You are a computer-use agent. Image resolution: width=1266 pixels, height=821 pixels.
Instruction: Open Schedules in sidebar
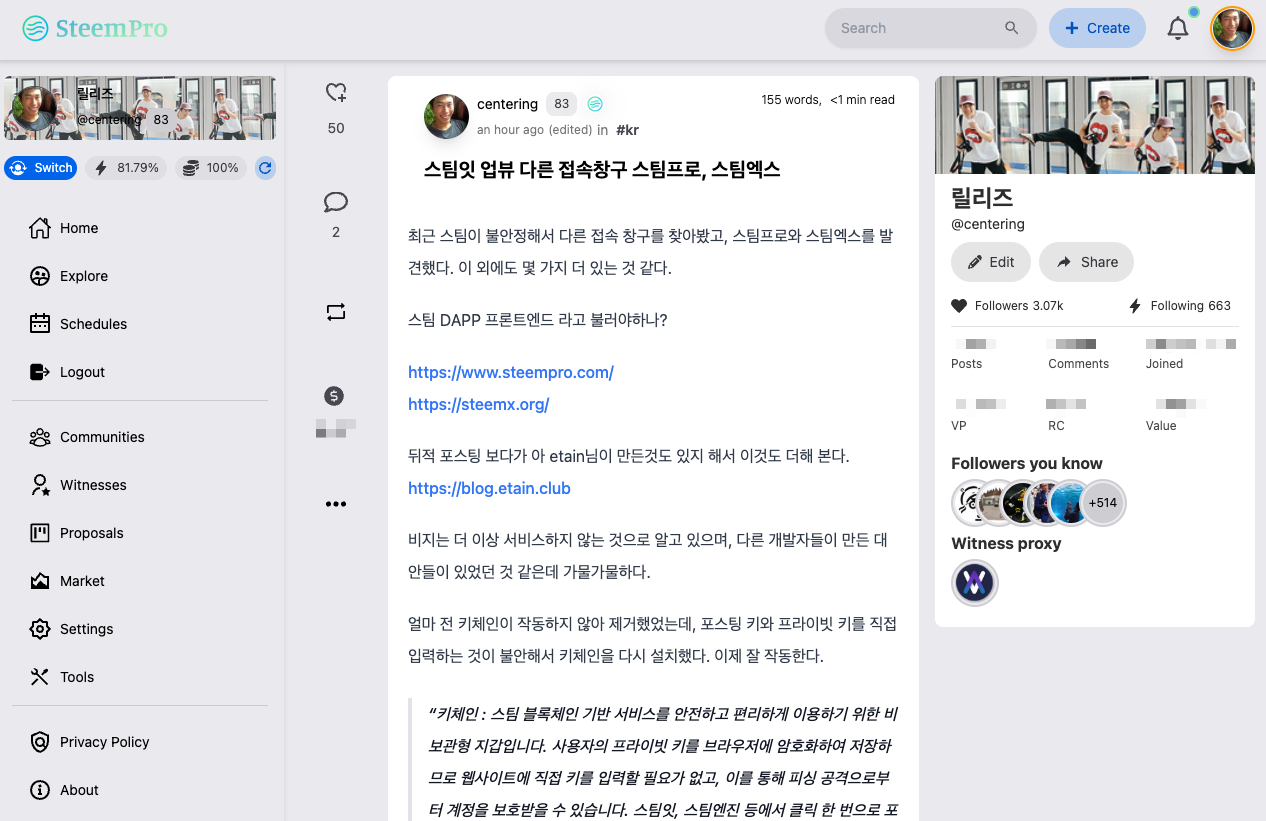point(78,324)
